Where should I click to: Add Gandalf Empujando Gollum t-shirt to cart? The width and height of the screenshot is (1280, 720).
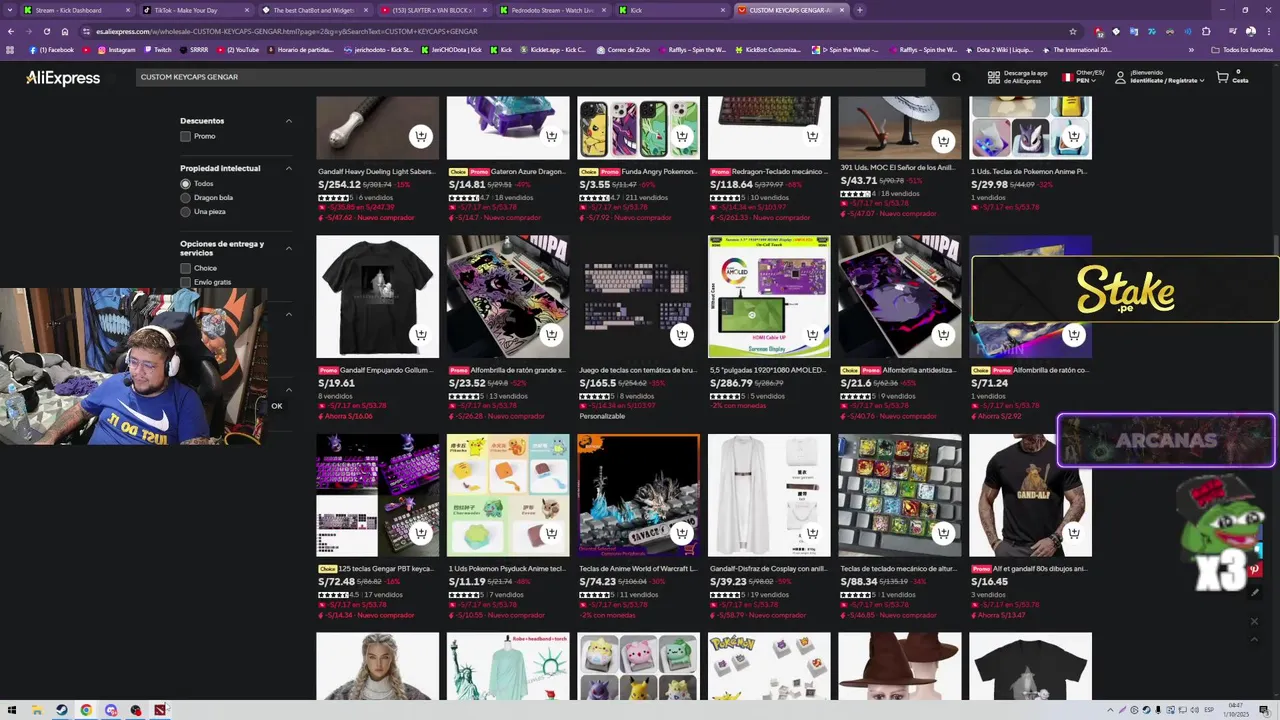[x=421, y=335]
